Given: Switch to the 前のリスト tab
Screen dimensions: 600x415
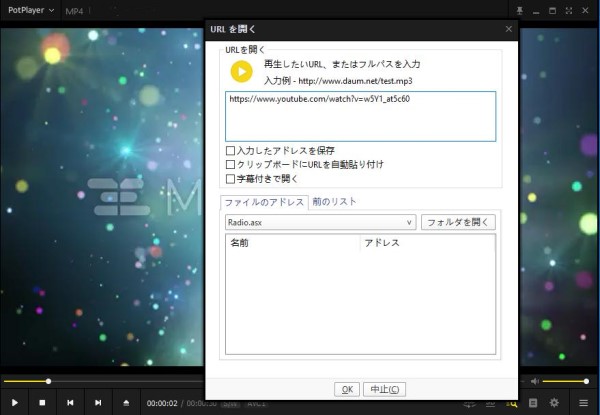Looking at the screenshot, I should pyautogui.click(x=334, y=202).
